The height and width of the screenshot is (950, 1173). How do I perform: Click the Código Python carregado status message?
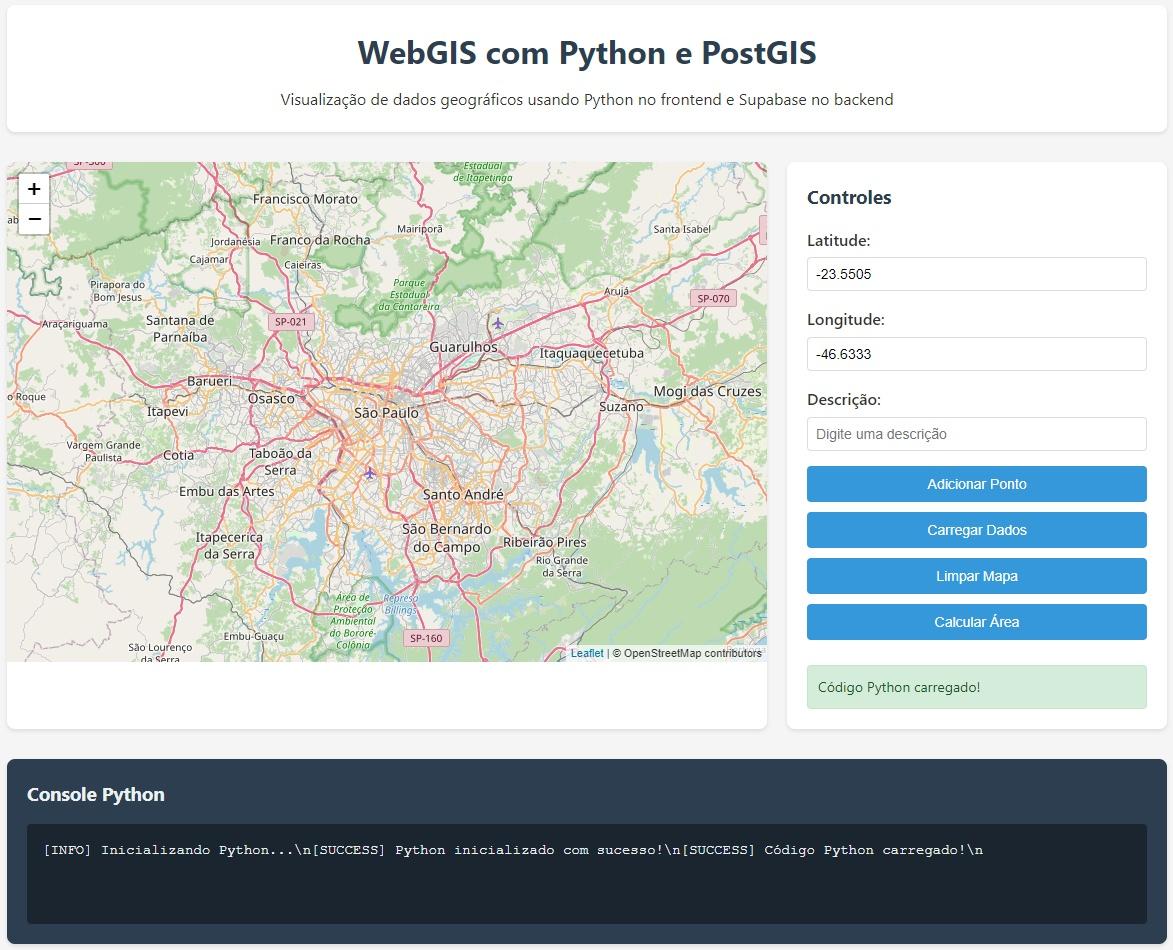[898, 687]
